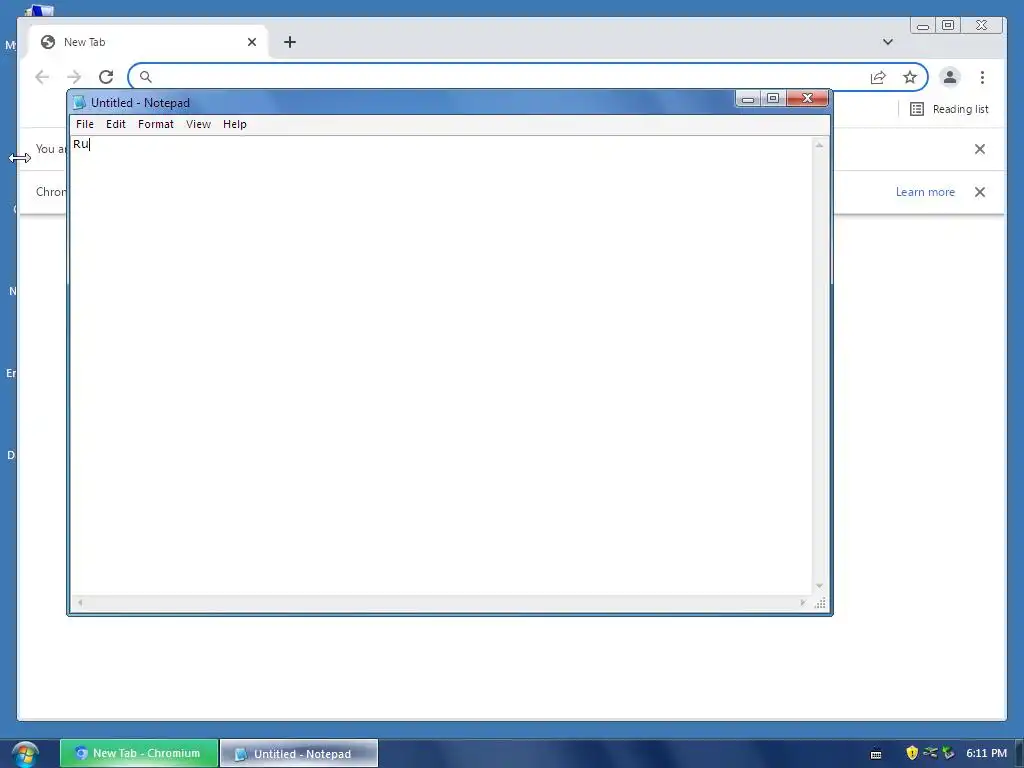The image size is (1024, 768).
Task: Open the Reading list in Chromium
Action: (x=950, y=109)
